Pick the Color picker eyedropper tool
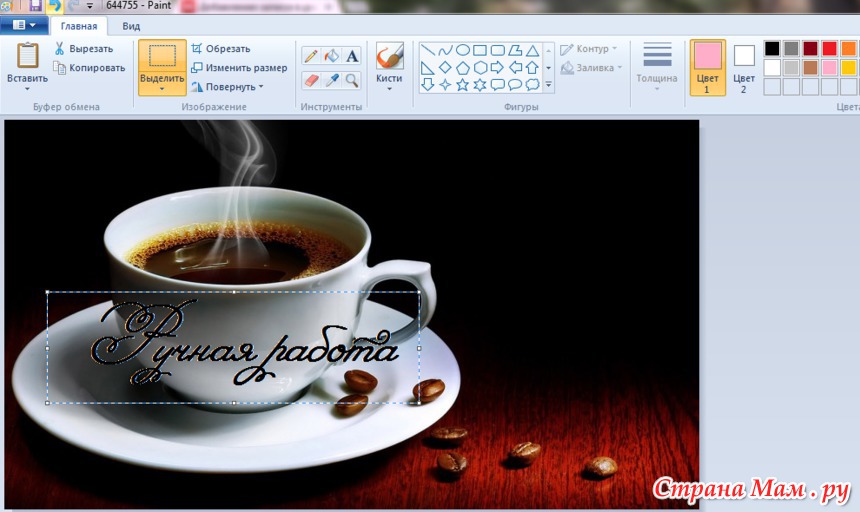 [331, 80]
